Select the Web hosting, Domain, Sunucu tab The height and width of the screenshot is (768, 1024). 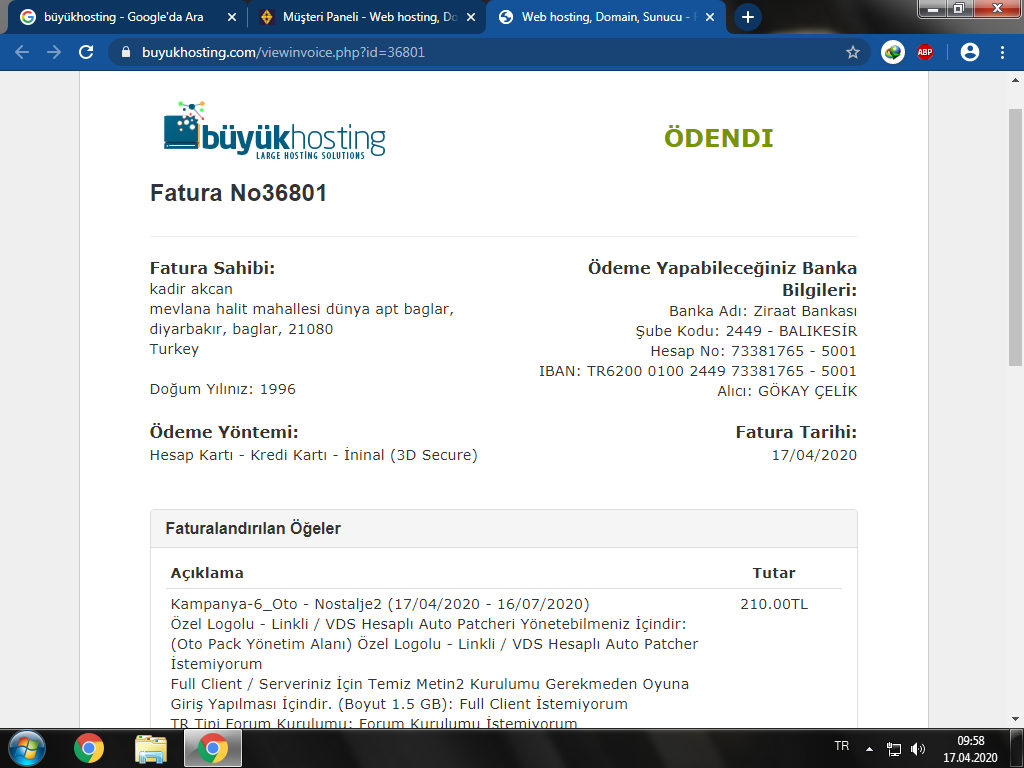tap(605, 17)
